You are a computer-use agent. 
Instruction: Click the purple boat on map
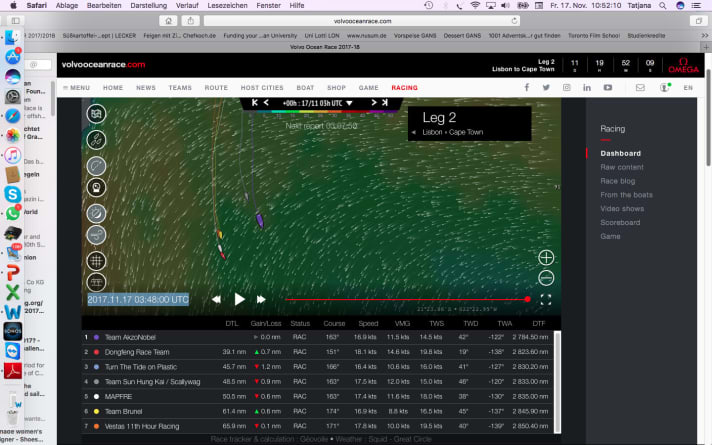tap(260, 220)
